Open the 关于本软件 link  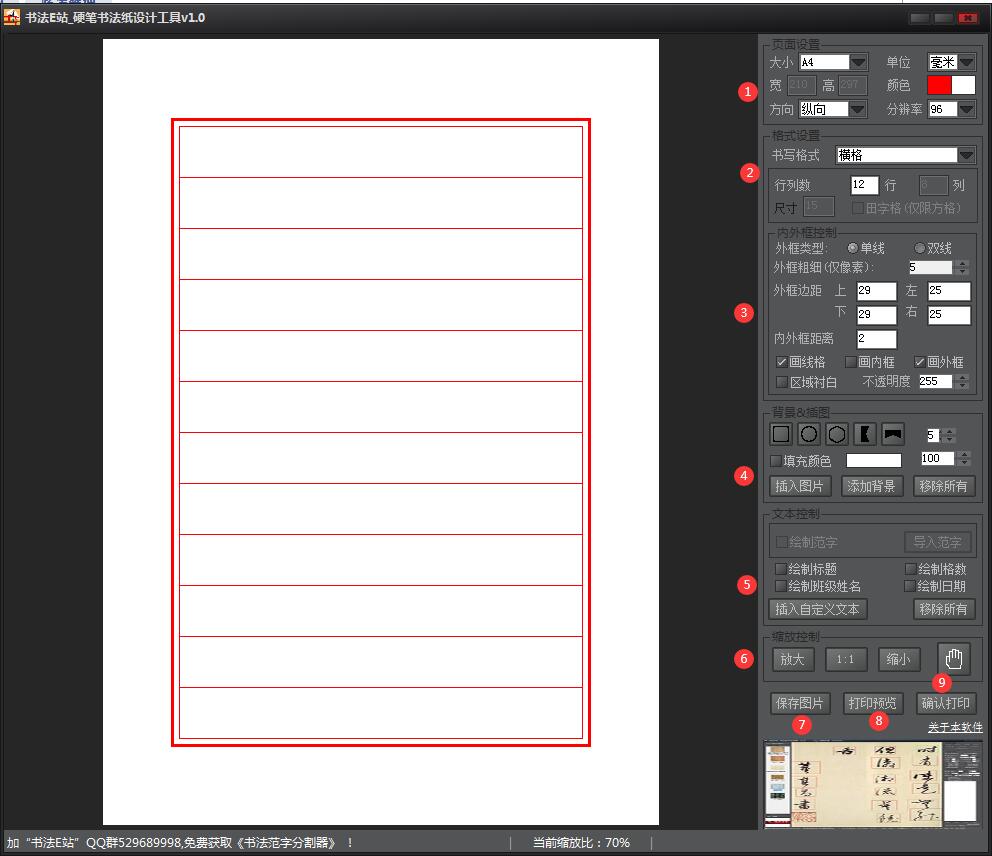(x=955, y=728)
